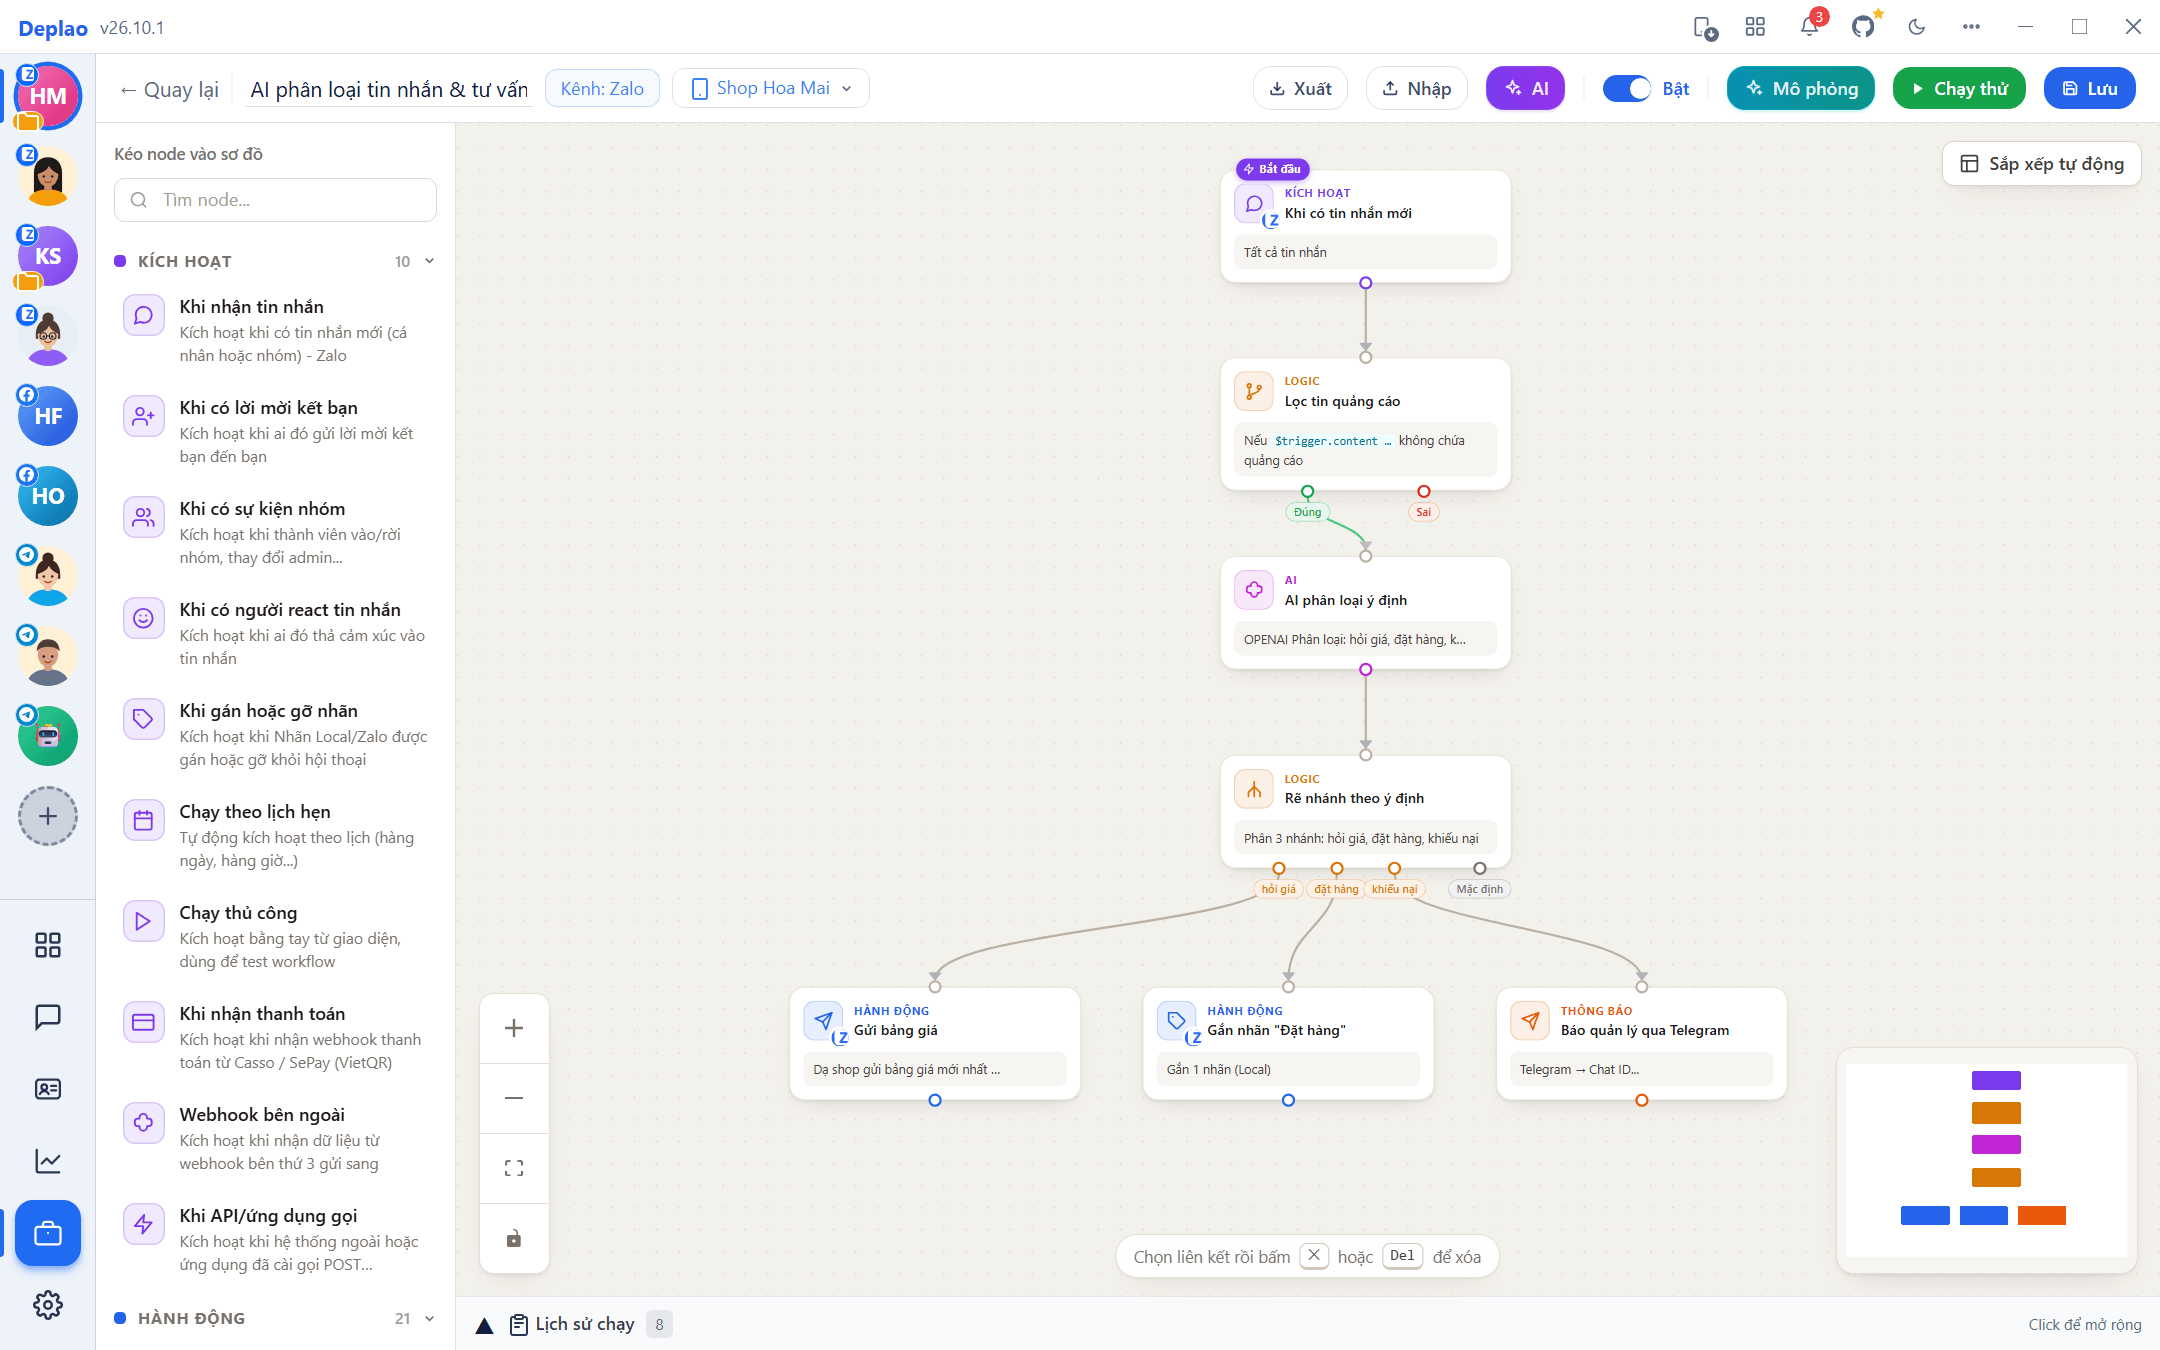Click Quay lại to go back
This screenshot has width=2160, height=1350.
click(169, 90)
